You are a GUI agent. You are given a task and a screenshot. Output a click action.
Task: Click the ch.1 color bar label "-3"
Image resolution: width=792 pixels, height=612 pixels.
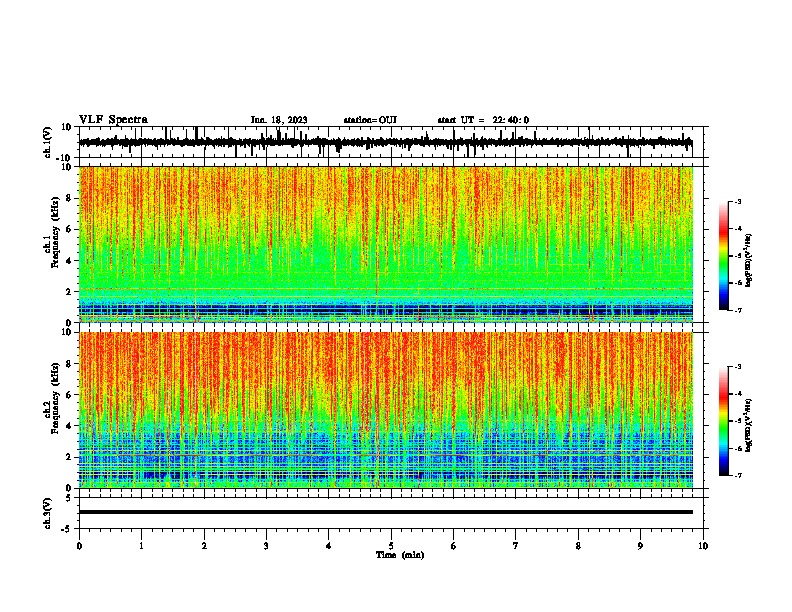click(738, 201)
